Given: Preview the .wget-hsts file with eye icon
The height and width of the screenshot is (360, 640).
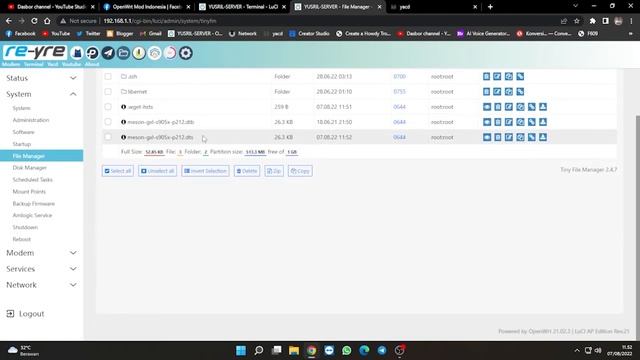Looking at the screenshot, I should (x=487, y=107).
